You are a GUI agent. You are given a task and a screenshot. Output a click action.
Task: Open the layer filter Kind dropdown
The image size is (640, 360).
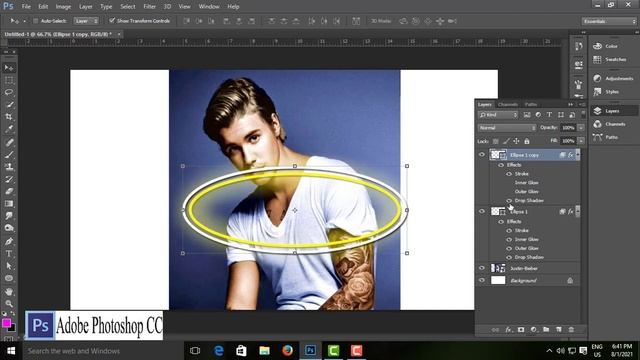click(x=498, y=115)
